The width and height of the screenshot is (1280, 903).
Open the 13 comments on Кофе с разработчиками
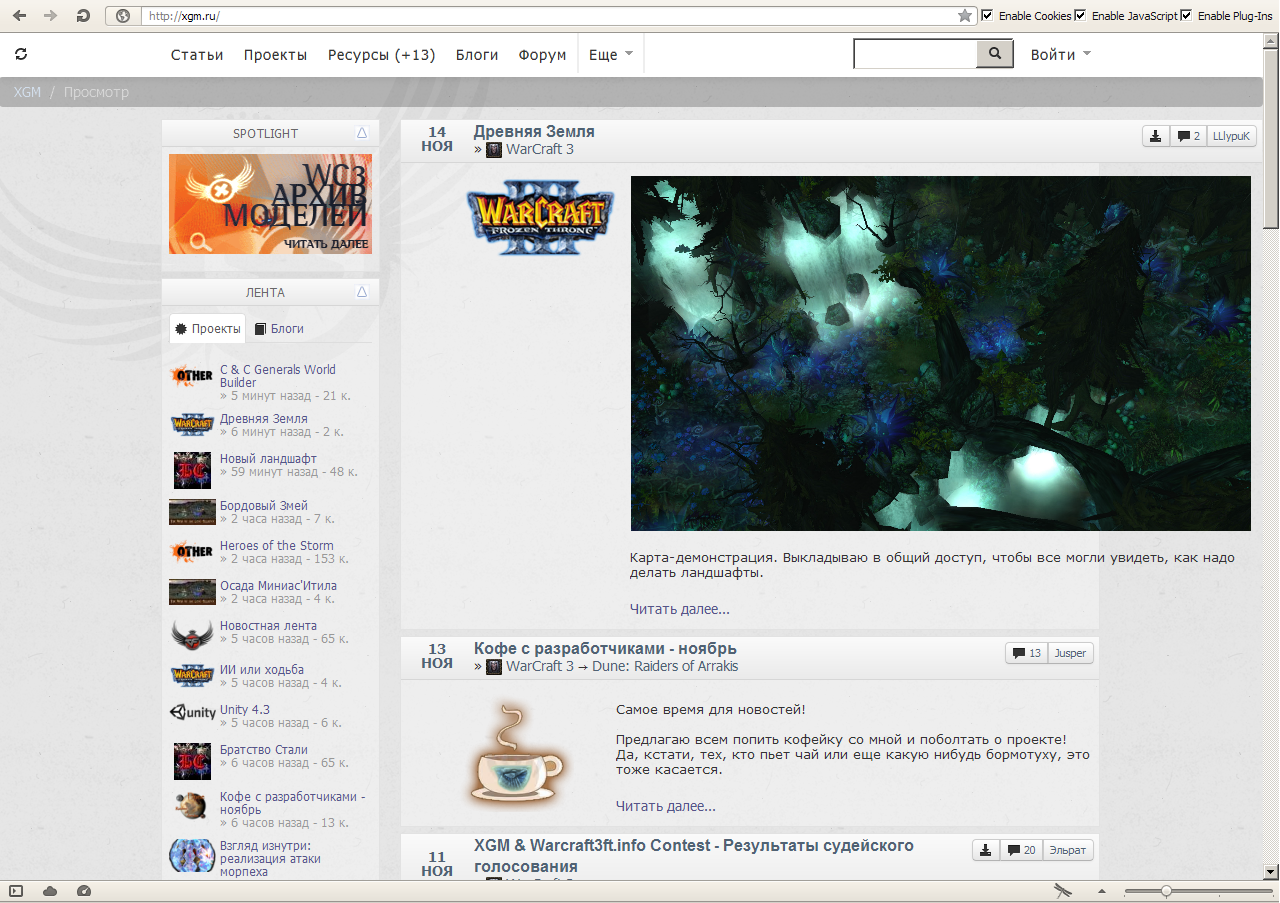click(x=1027, y=653)
